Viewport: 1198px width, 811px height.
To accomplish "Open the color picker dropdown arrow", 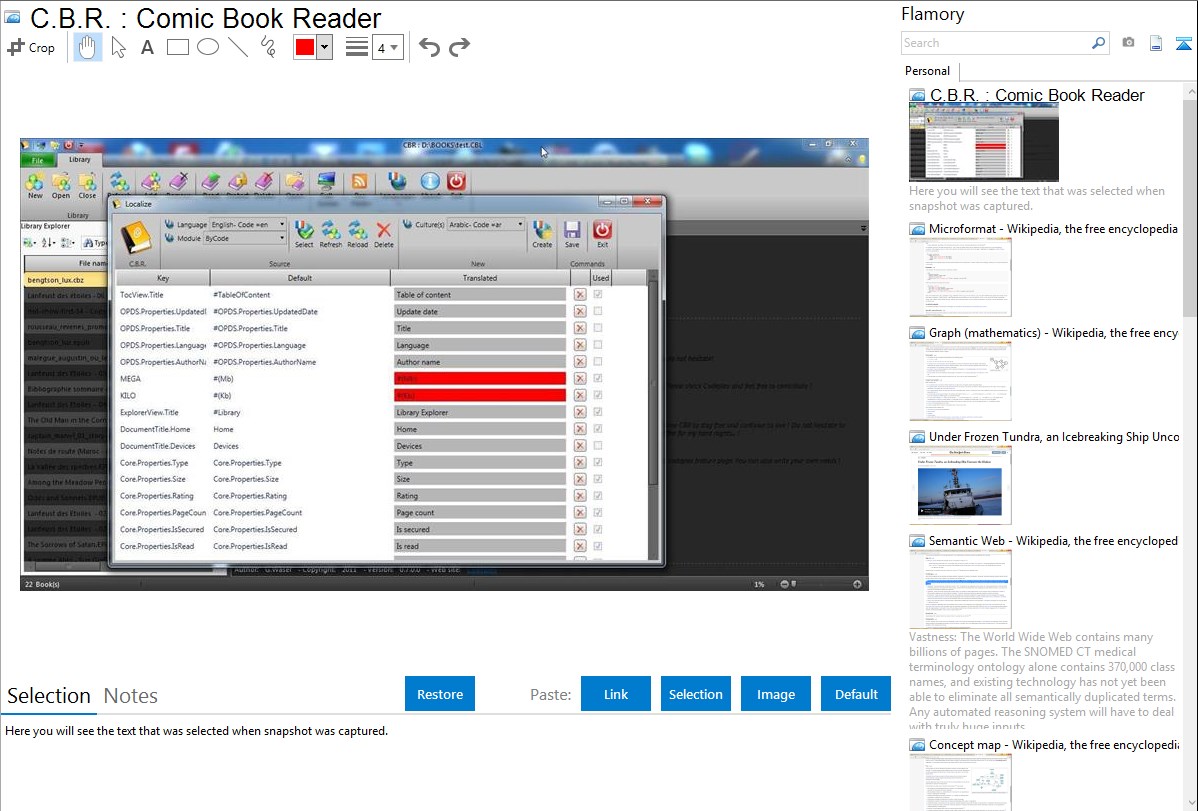I will pos(324,47).
